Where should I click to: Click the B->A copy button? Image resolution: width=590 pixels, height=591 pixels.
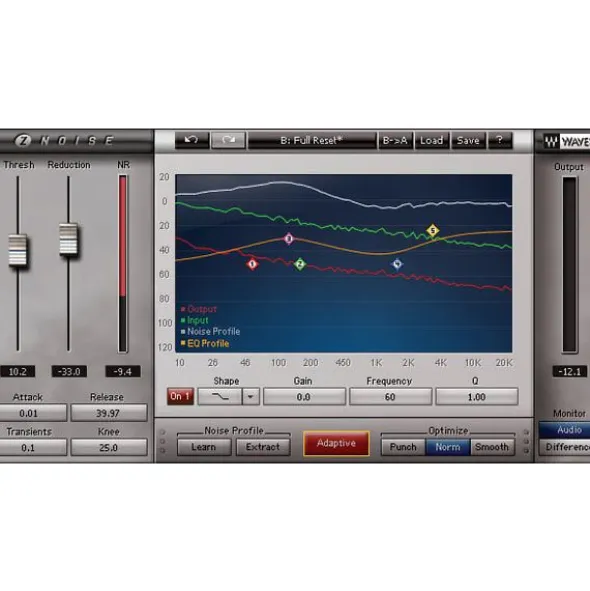point(395,140)
